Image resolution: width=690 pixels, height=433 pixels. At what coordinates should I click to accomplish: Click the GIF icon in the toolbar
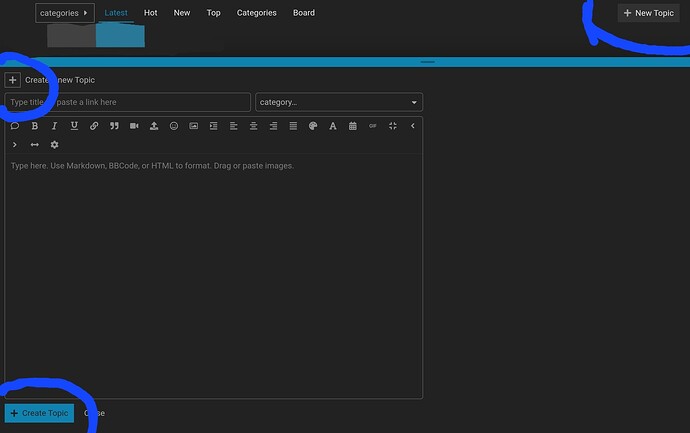[x=373, y=126]
